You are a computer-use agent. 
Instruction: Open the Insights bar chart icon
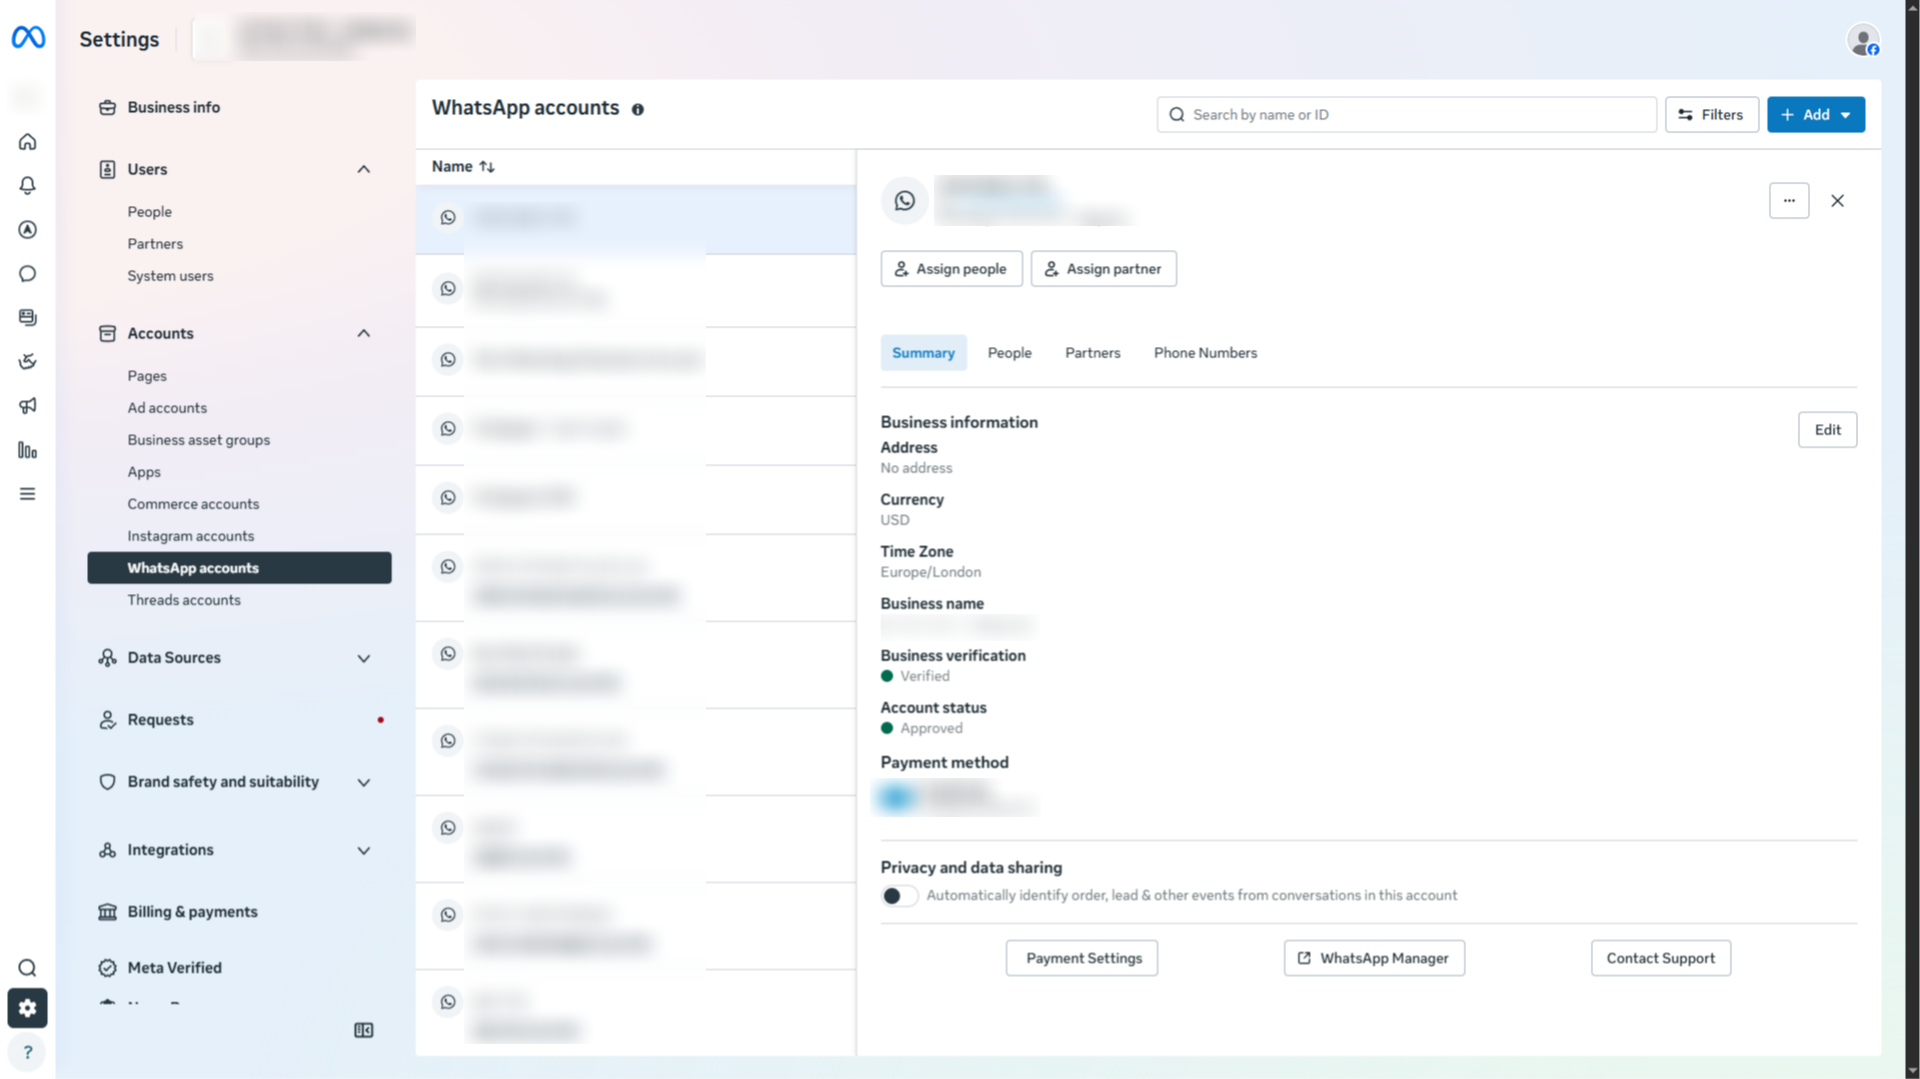[x=28, y=450]
